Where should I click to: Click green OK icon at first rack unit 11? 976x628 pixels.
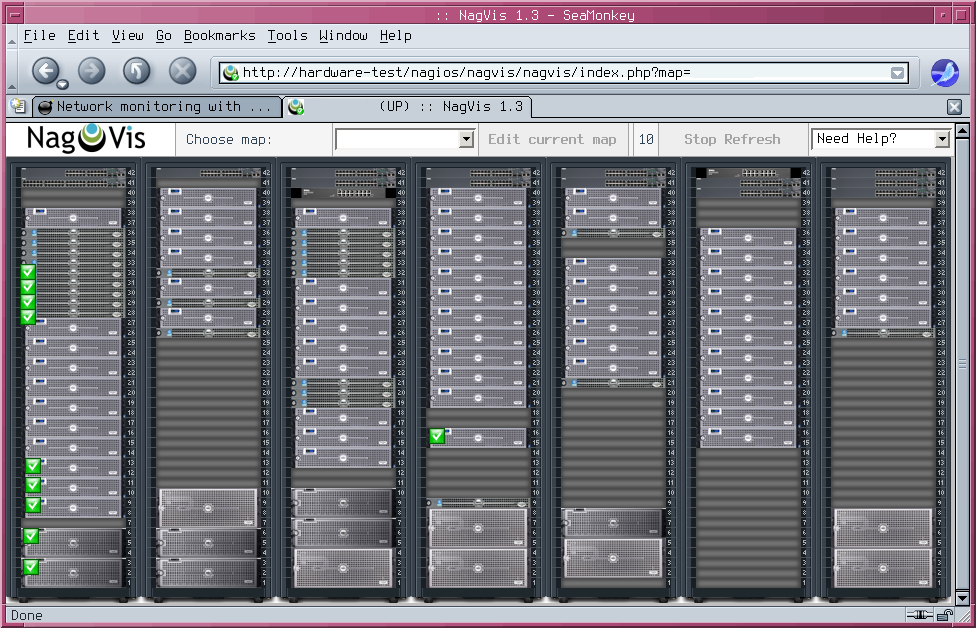click(33, 485)
